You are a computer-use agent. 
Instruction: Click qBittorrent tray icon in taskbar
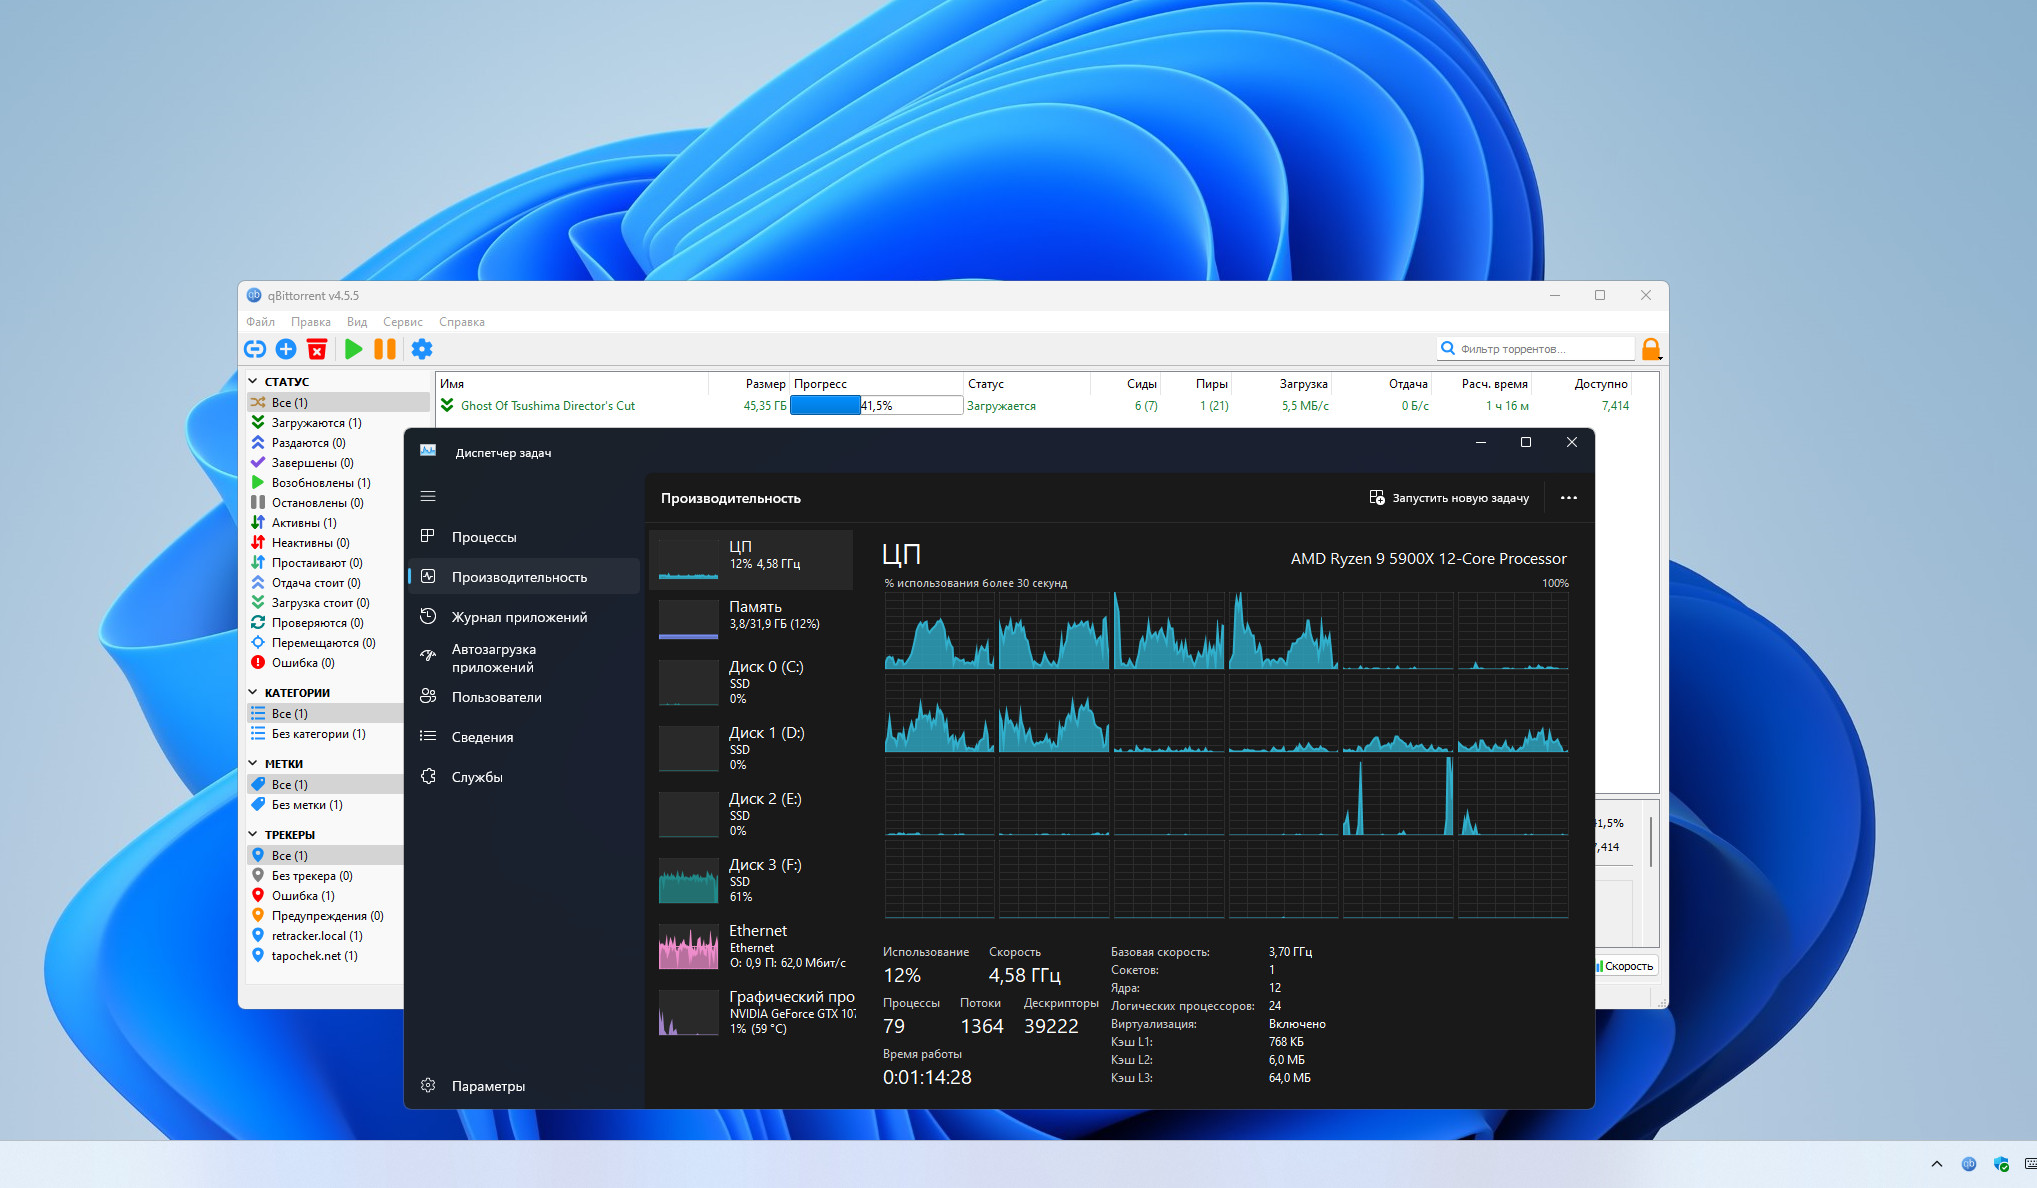coord(1969,1164)
